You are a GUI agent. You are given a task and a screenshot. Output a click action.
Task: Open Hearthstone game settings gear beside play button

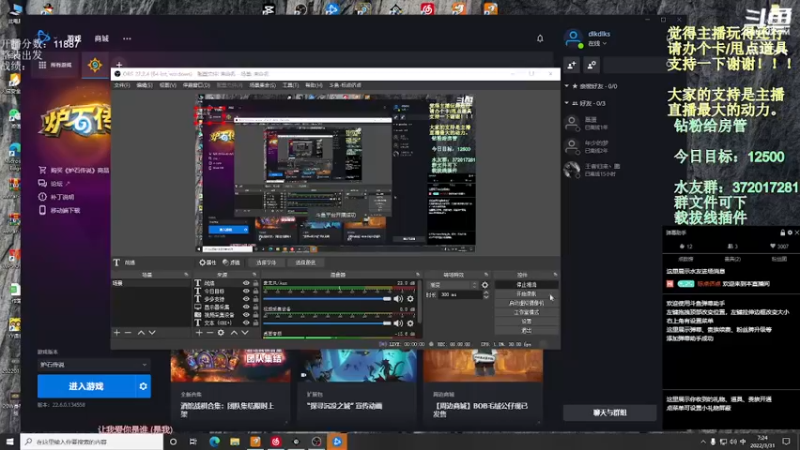143,386
